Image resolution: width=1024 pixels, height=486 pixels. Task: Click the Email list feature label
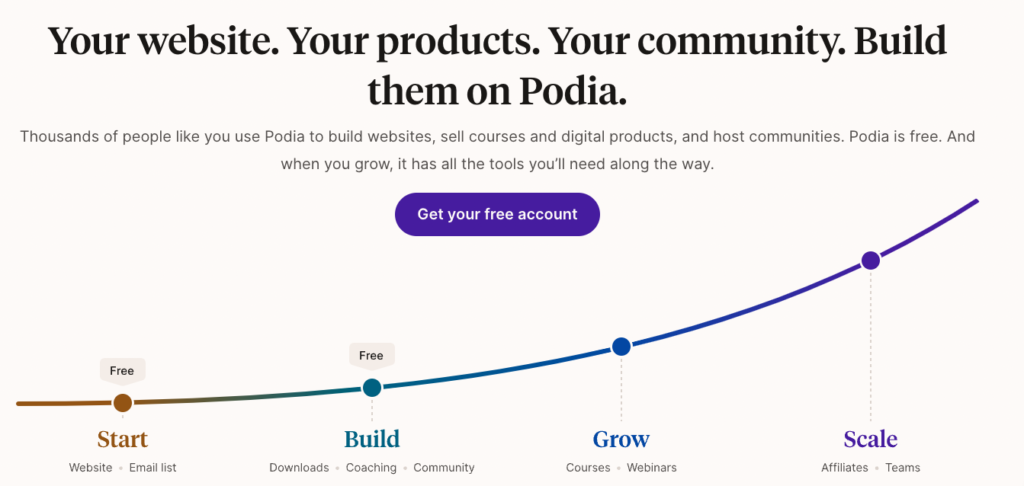(153, 468)
